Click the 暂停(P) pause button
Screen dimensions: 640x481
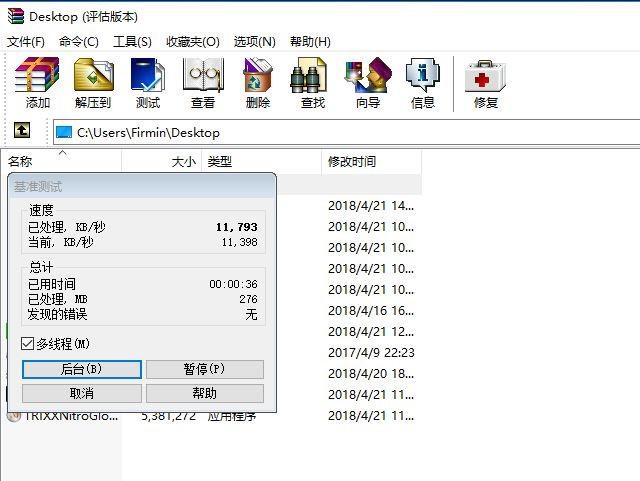coord(204,369)
